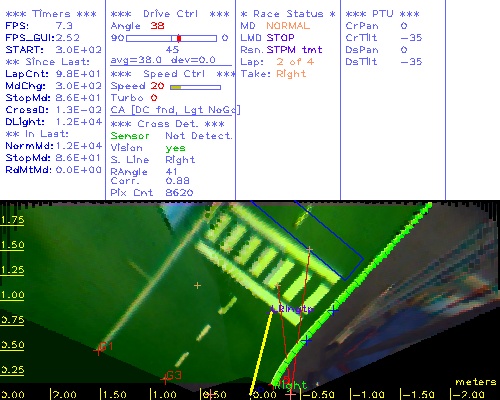Image resolution: width=500 pixels, height=400 pixels.
Task: Click the Sensor Not Detect. status
Action: click(x=171, y=136)
